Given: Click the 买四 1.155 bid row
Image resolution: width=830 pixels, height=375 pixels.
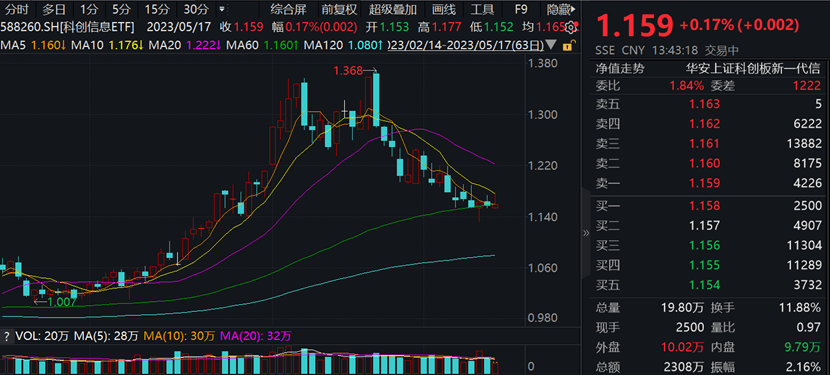Looking at the screenshot, I should [709, 265].
